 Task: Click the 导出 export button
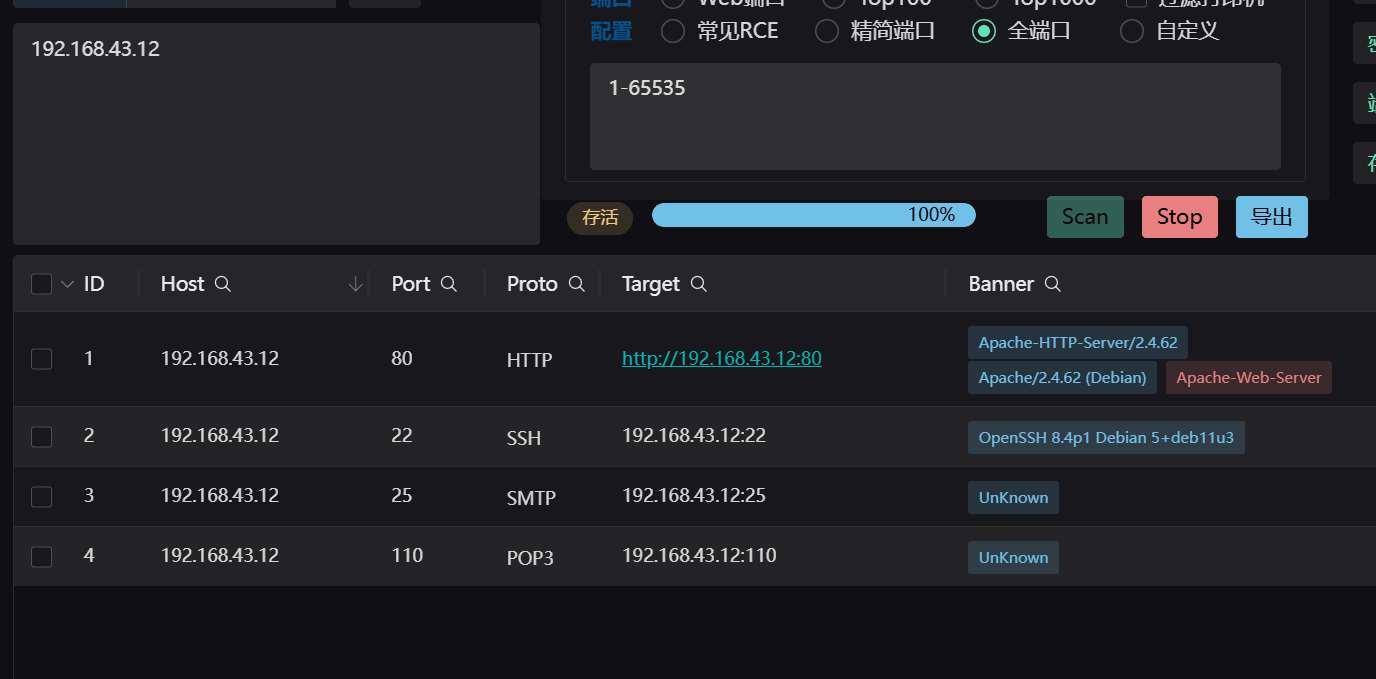1272,217
